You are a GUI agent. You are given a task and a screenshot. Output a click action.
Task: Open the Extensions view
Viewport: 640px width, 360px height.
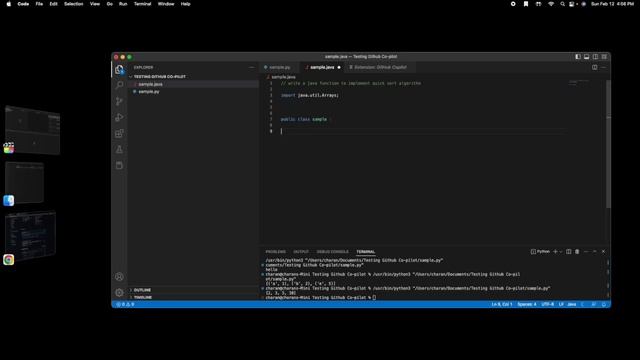pos(119,133)
